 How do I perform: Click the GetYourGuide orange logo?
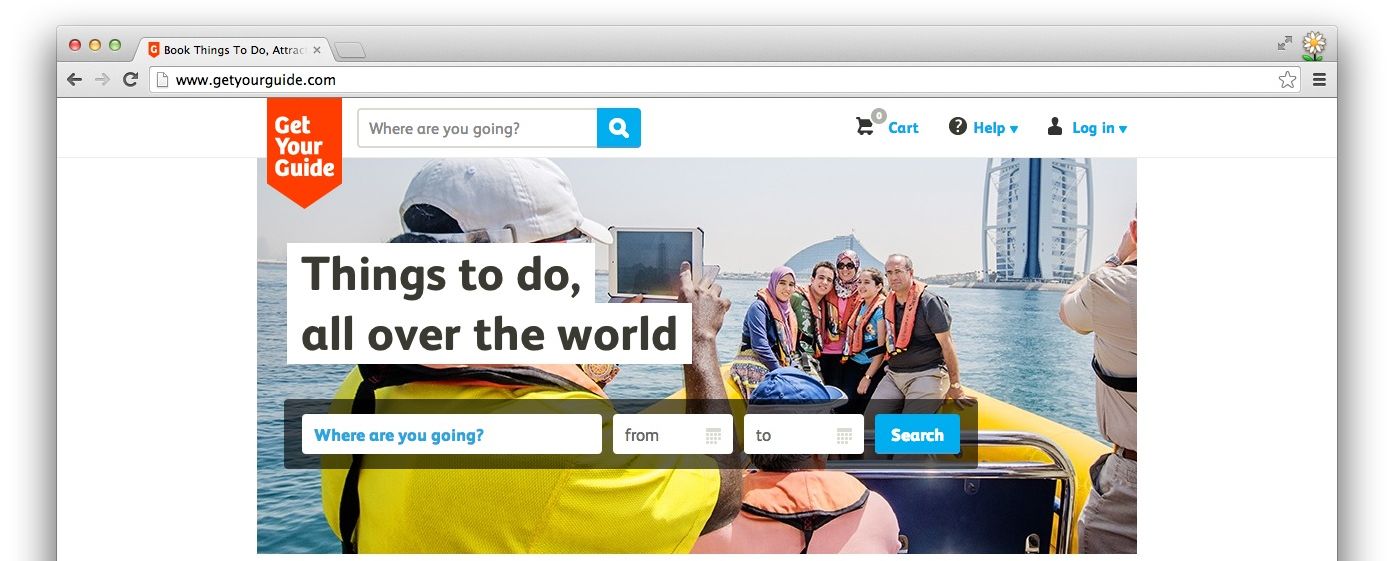[x=304, y=152]
